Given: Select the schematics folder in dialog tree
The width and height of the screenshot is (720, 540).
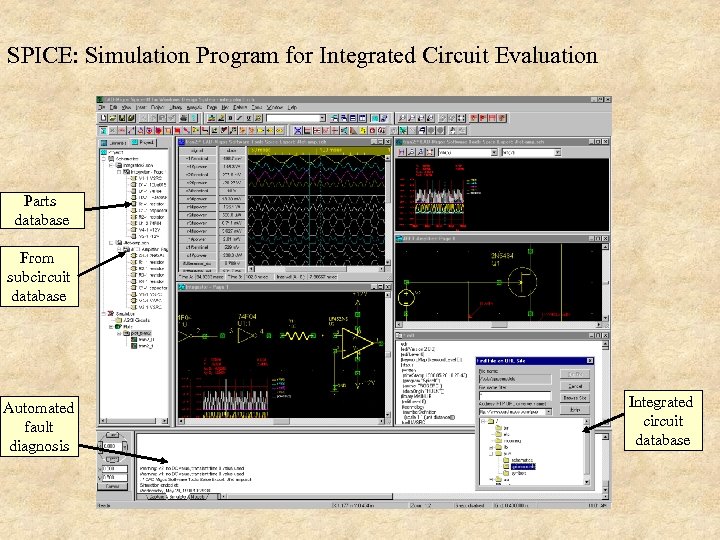Looking at the screenshot, I should tap(517, 460).
